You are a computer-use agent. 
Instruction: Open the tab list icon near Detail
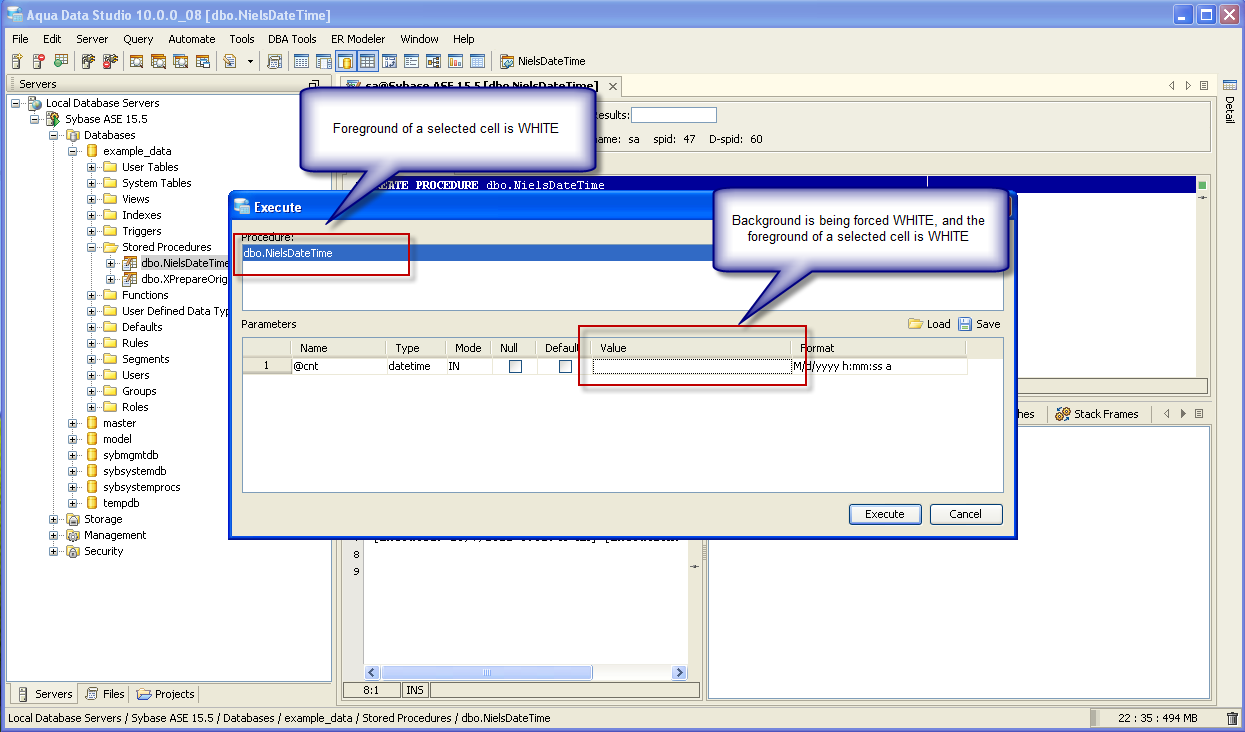coord(1204,86)
